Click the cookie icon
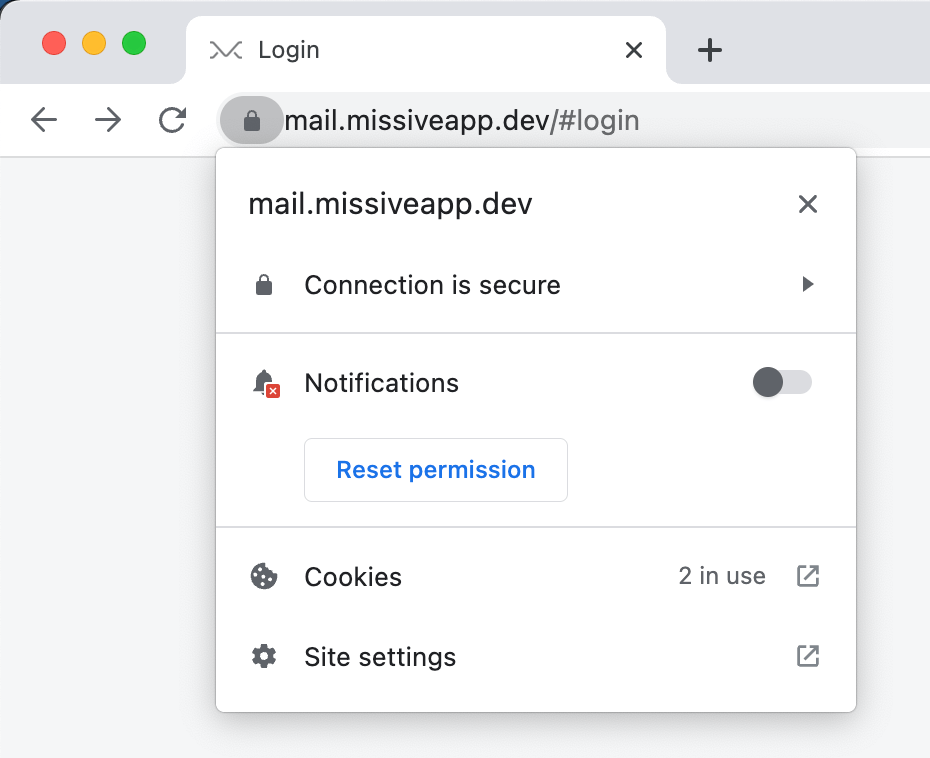This screenshot has height=758, width=930. (264, 576)
